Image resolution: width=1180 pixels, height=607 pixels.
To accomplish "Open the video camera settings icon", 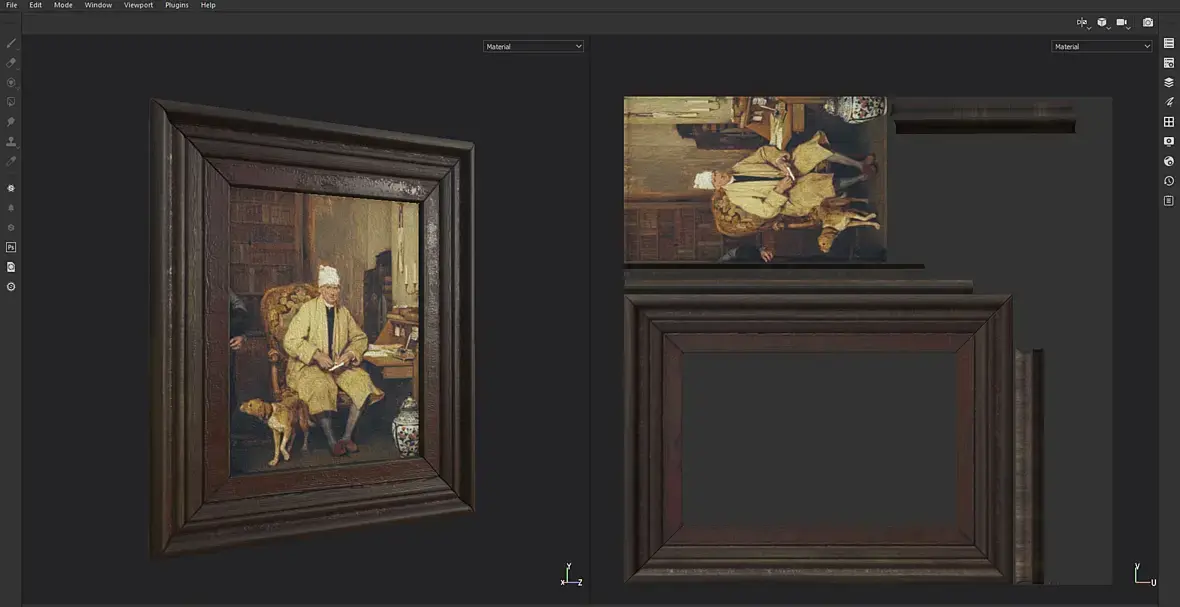I will pos(1124,23).
